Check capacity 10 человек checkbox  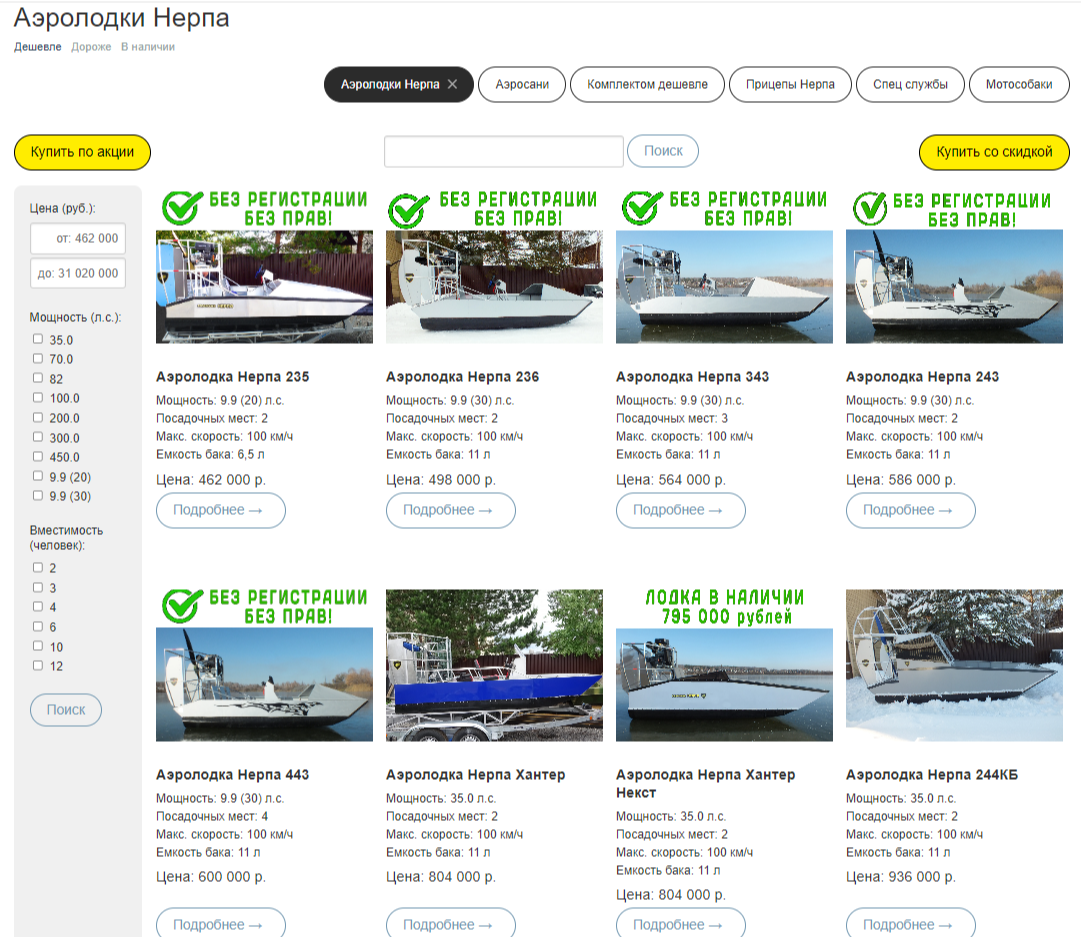pos(38,646)
